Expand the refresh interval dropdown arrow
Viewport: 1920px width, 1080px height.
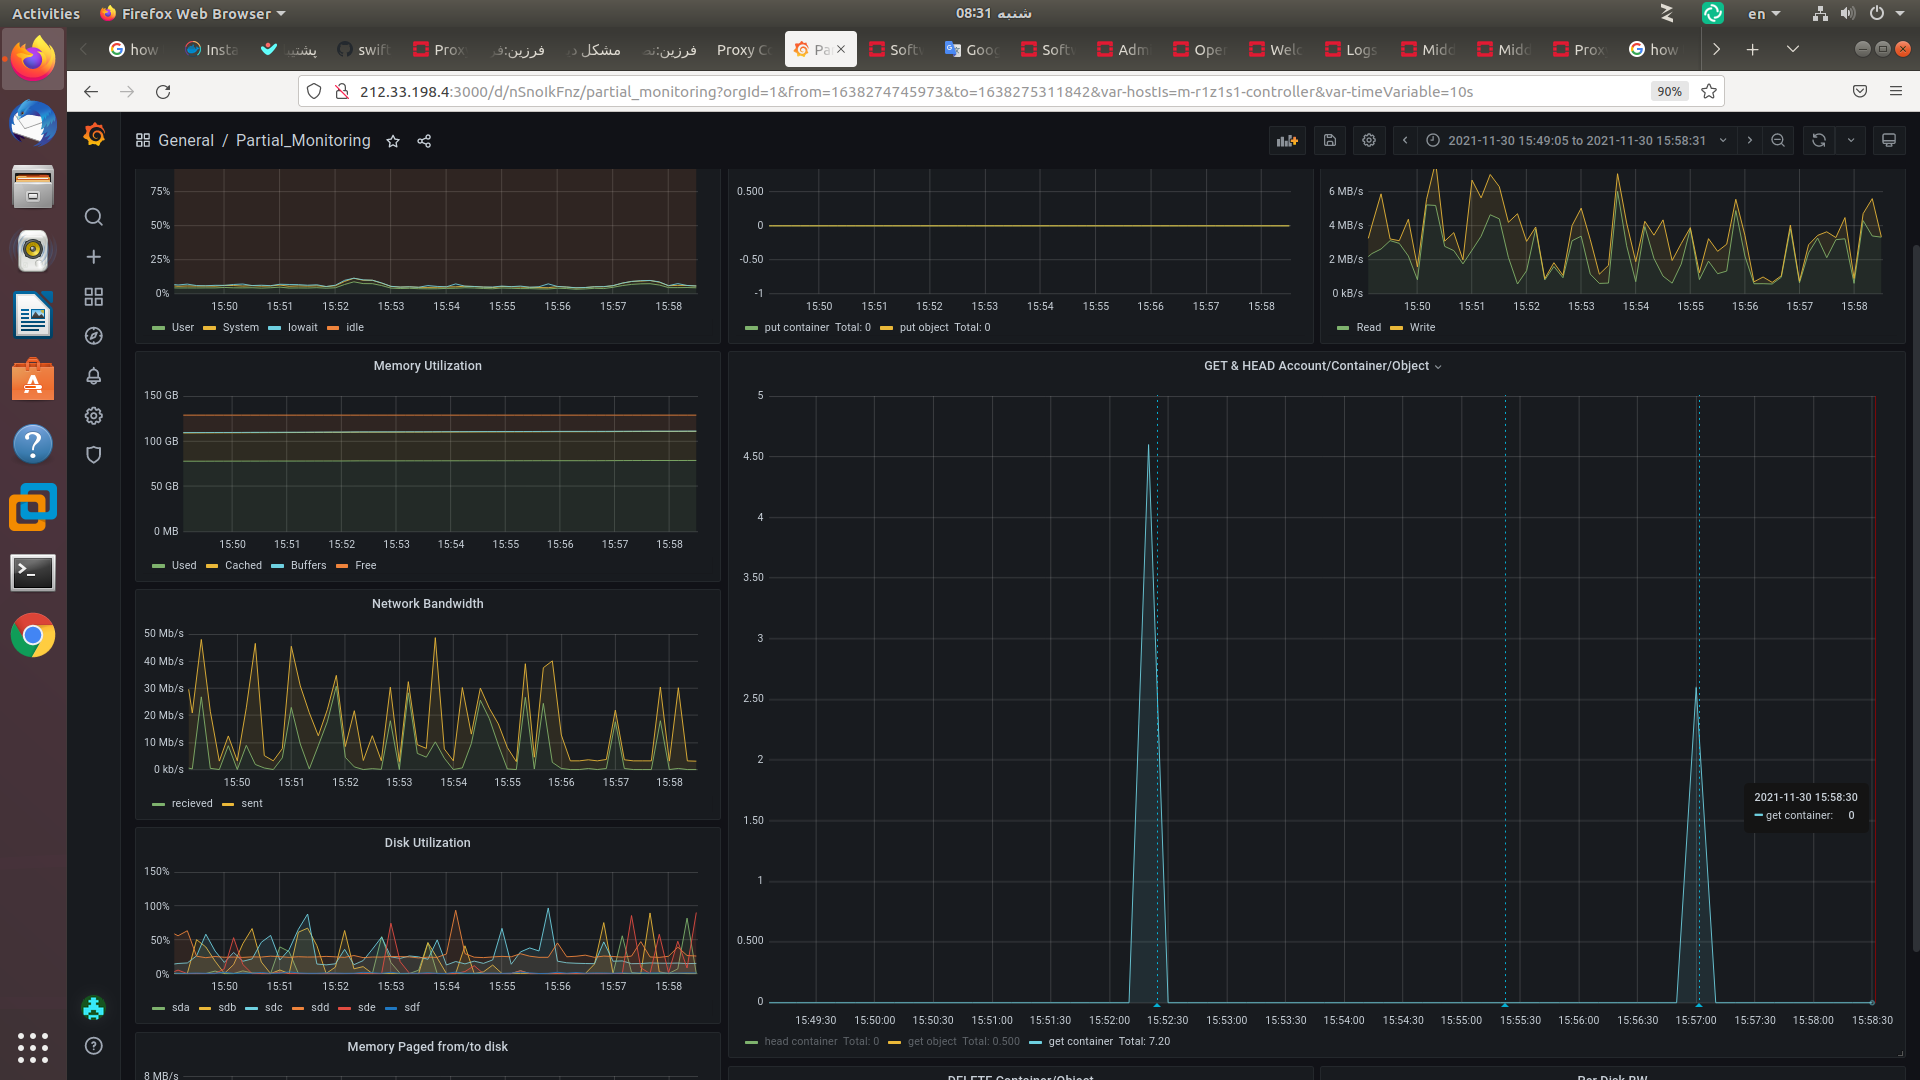click(x=1851, y=141)
